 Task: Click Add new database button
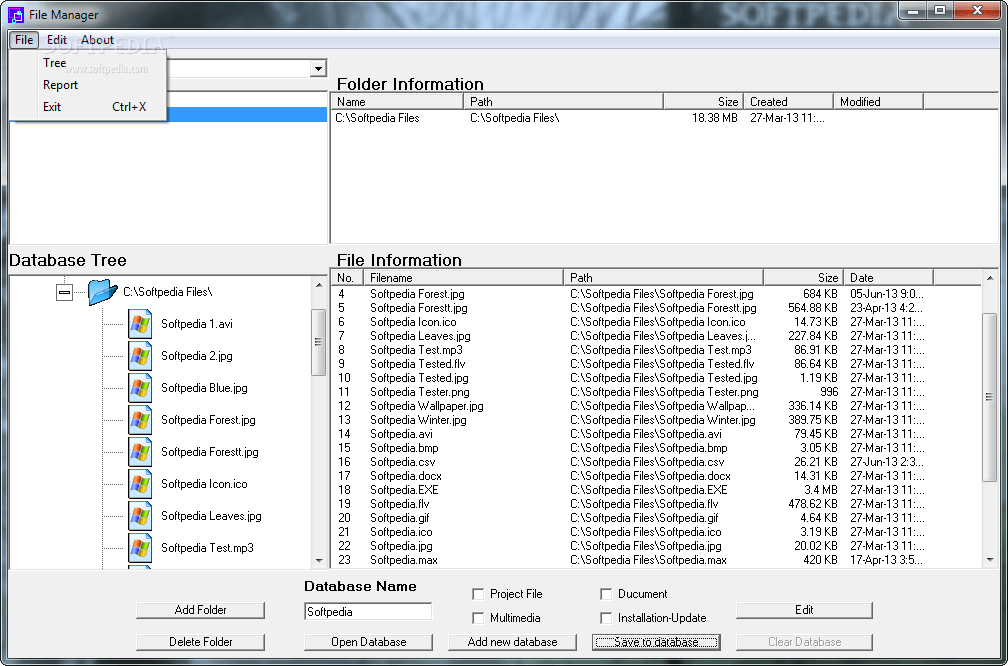click(512, 642)
